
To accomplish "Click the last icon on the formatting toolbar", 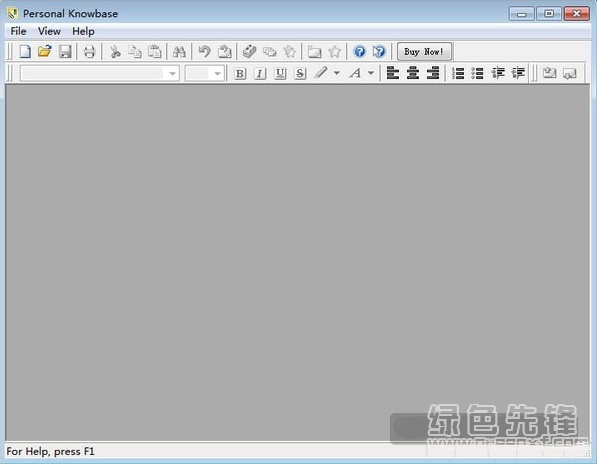I will (570, 73).
